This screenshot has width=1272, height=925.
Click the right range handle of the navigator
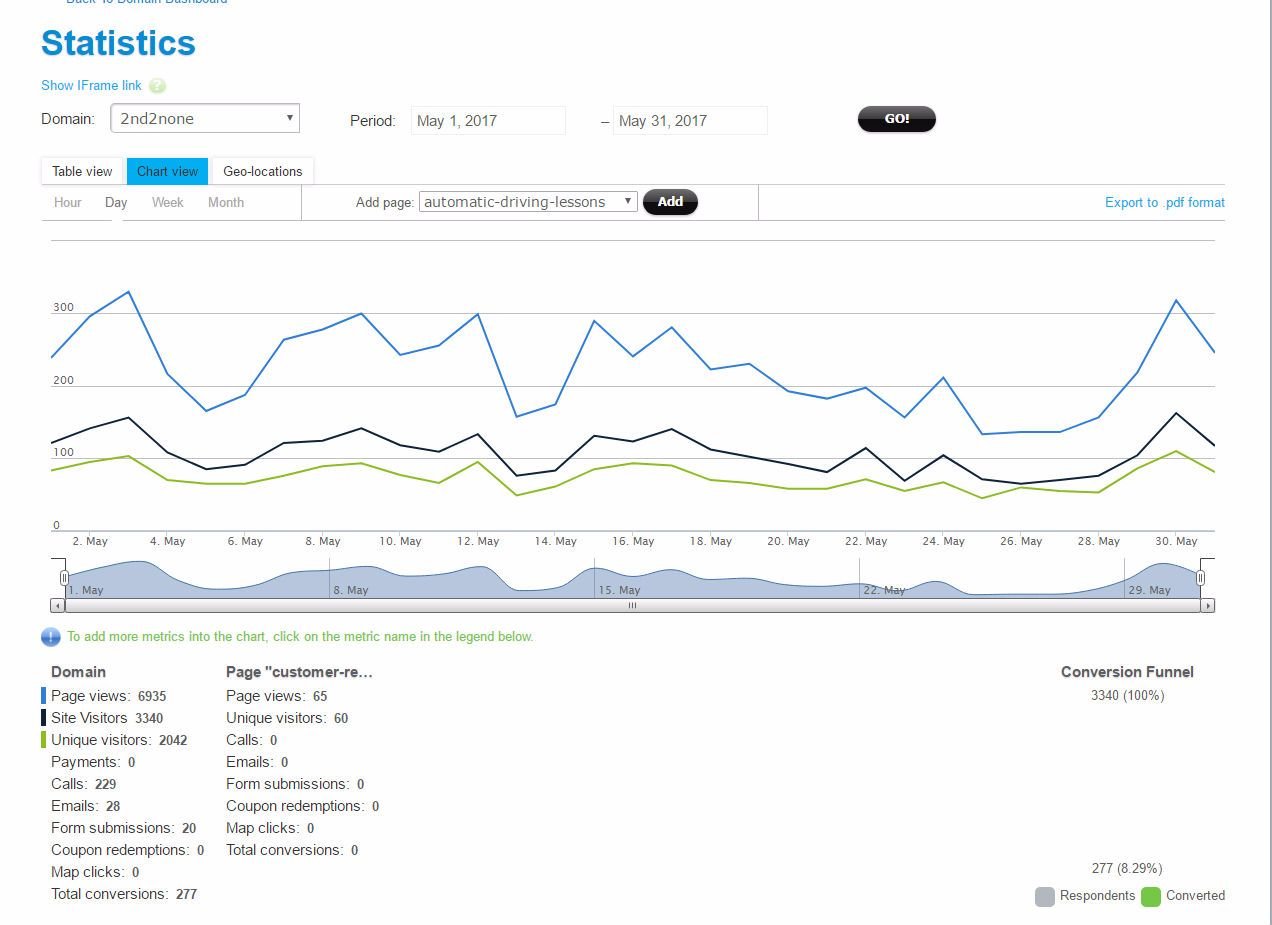click(1201, 578)
